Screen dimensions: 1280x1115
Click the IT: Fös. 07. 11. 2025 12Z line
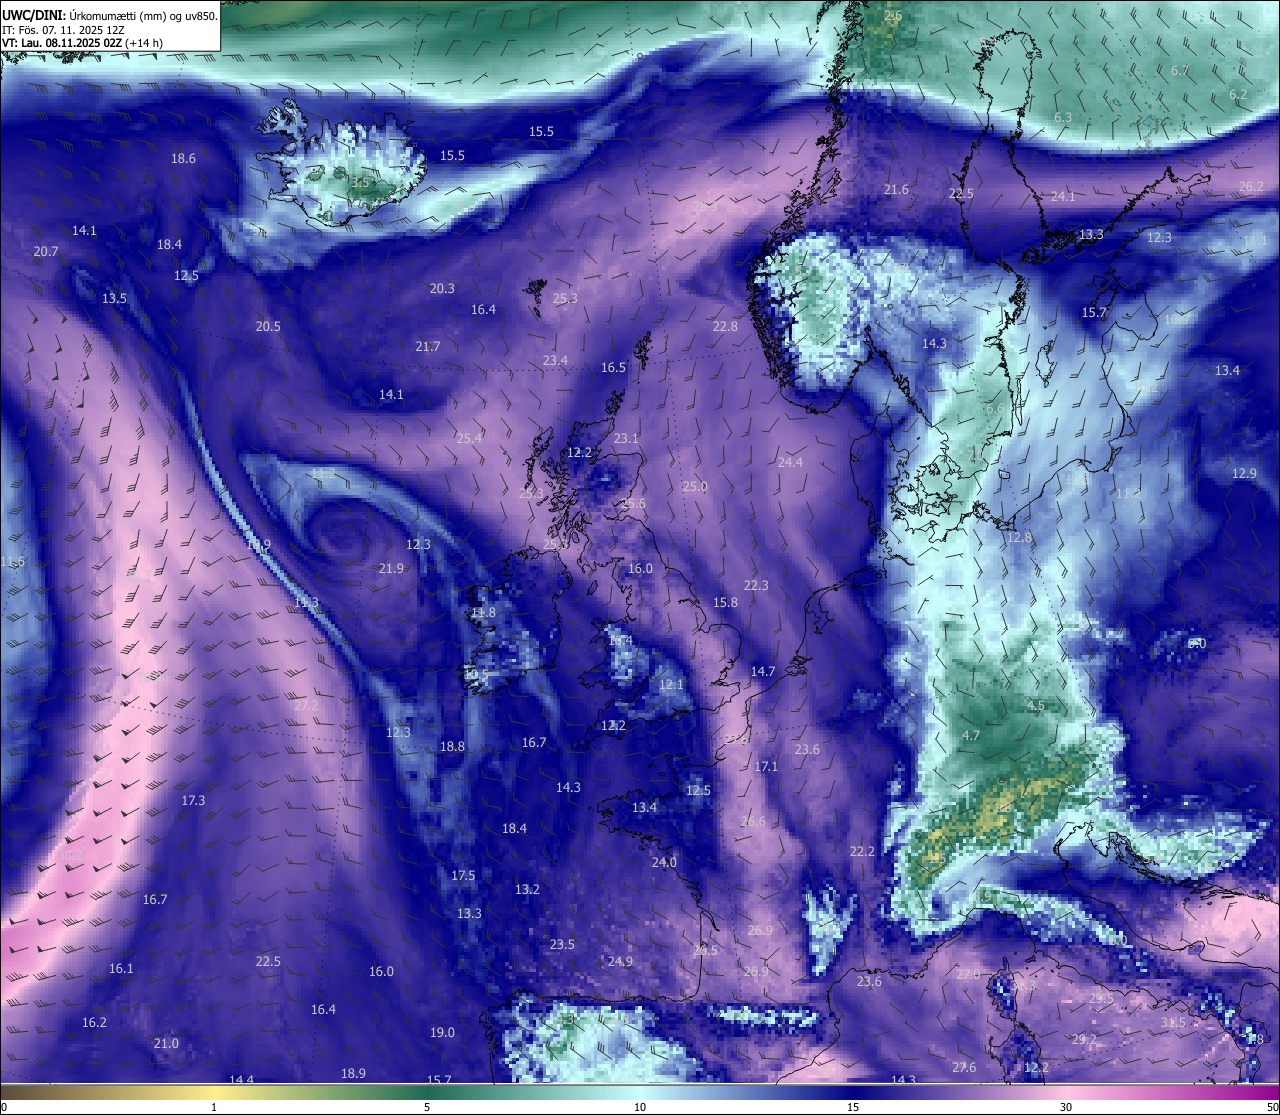63,29
